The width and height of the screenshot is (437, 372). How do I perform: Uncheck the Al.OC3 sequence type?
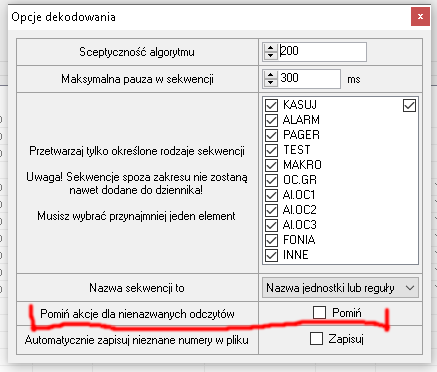pyautogui.click(x=271, y=225)
